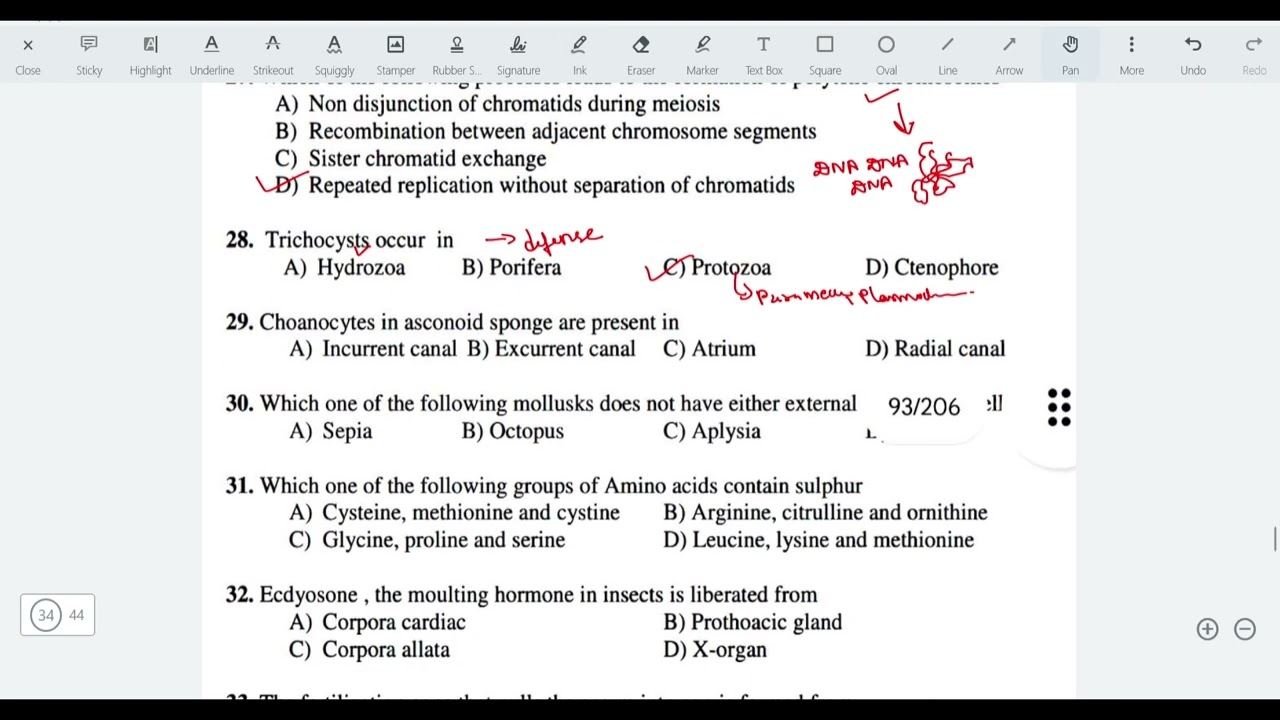The width and height of the screenshot is (1280, 720).
Task: Click question 31 about sulphur amino acids
Action: click(x=544, y=485)
